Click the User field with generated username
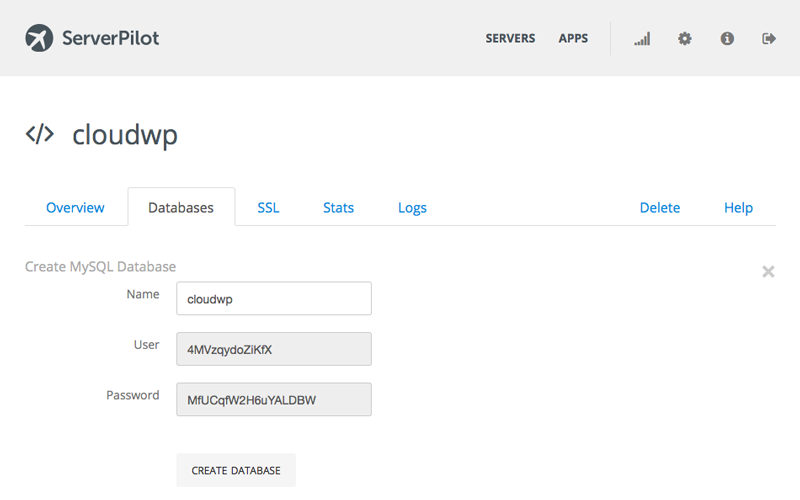 (x=273, y=349)
